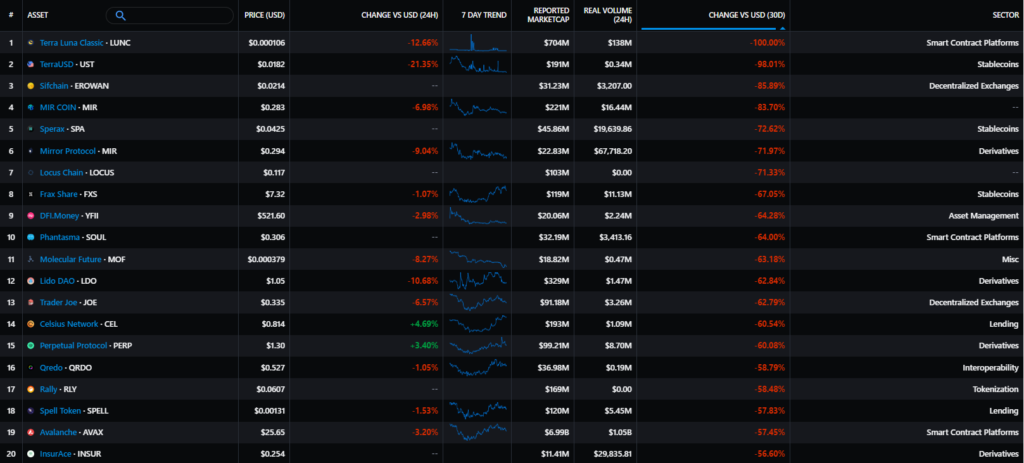Click the Frax Share coin icon

tap(31, 194)
